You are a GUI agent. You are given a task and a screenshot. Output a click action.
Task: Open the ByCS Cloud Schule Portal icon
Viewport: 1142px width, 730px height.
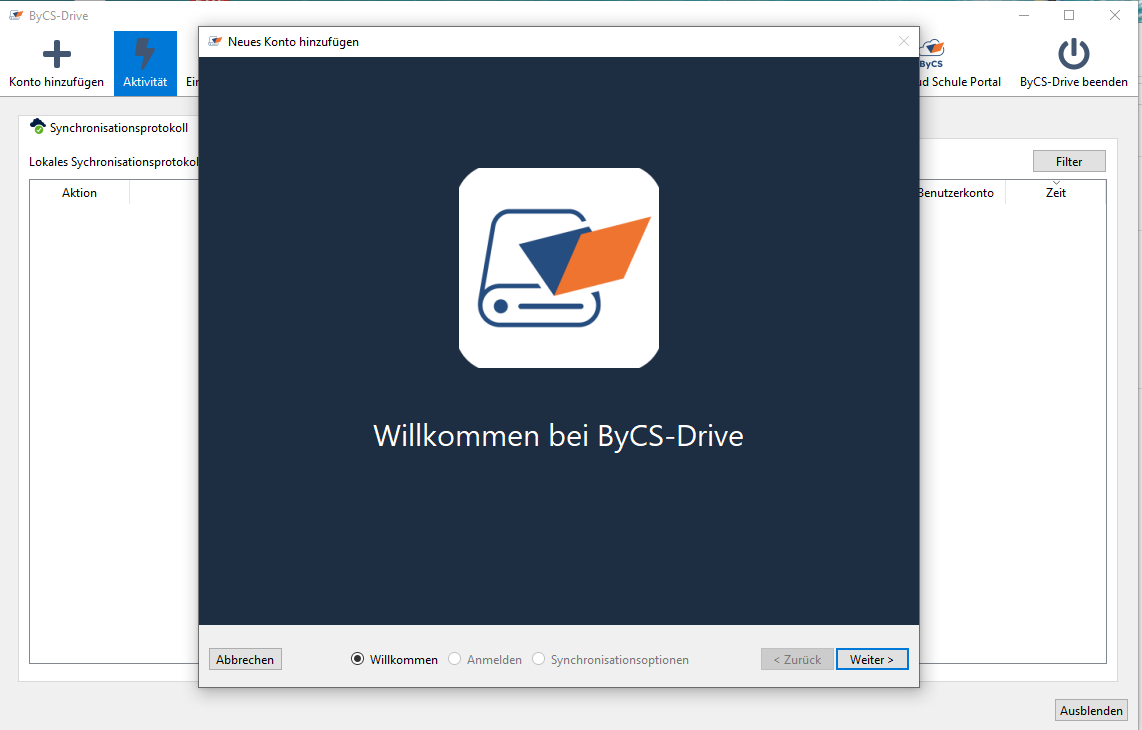pyautogui.click(x=932, y=52)
